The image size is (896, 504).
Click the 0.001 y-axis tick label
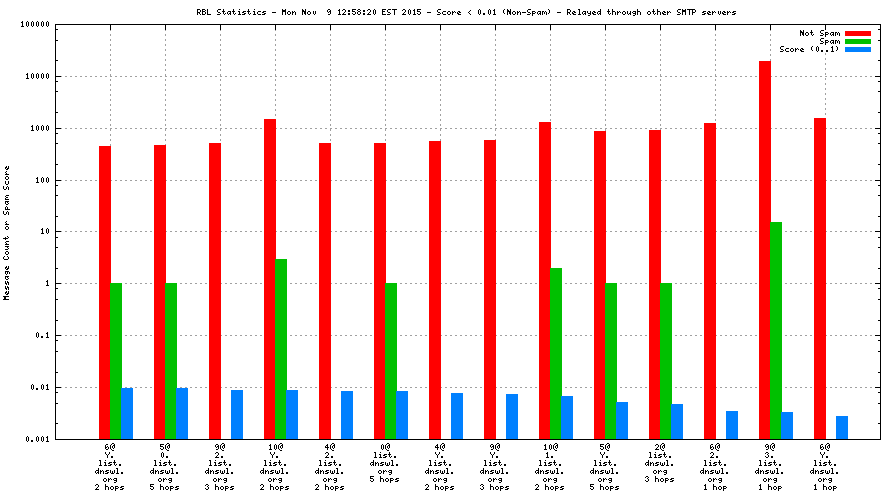point(37,439)
